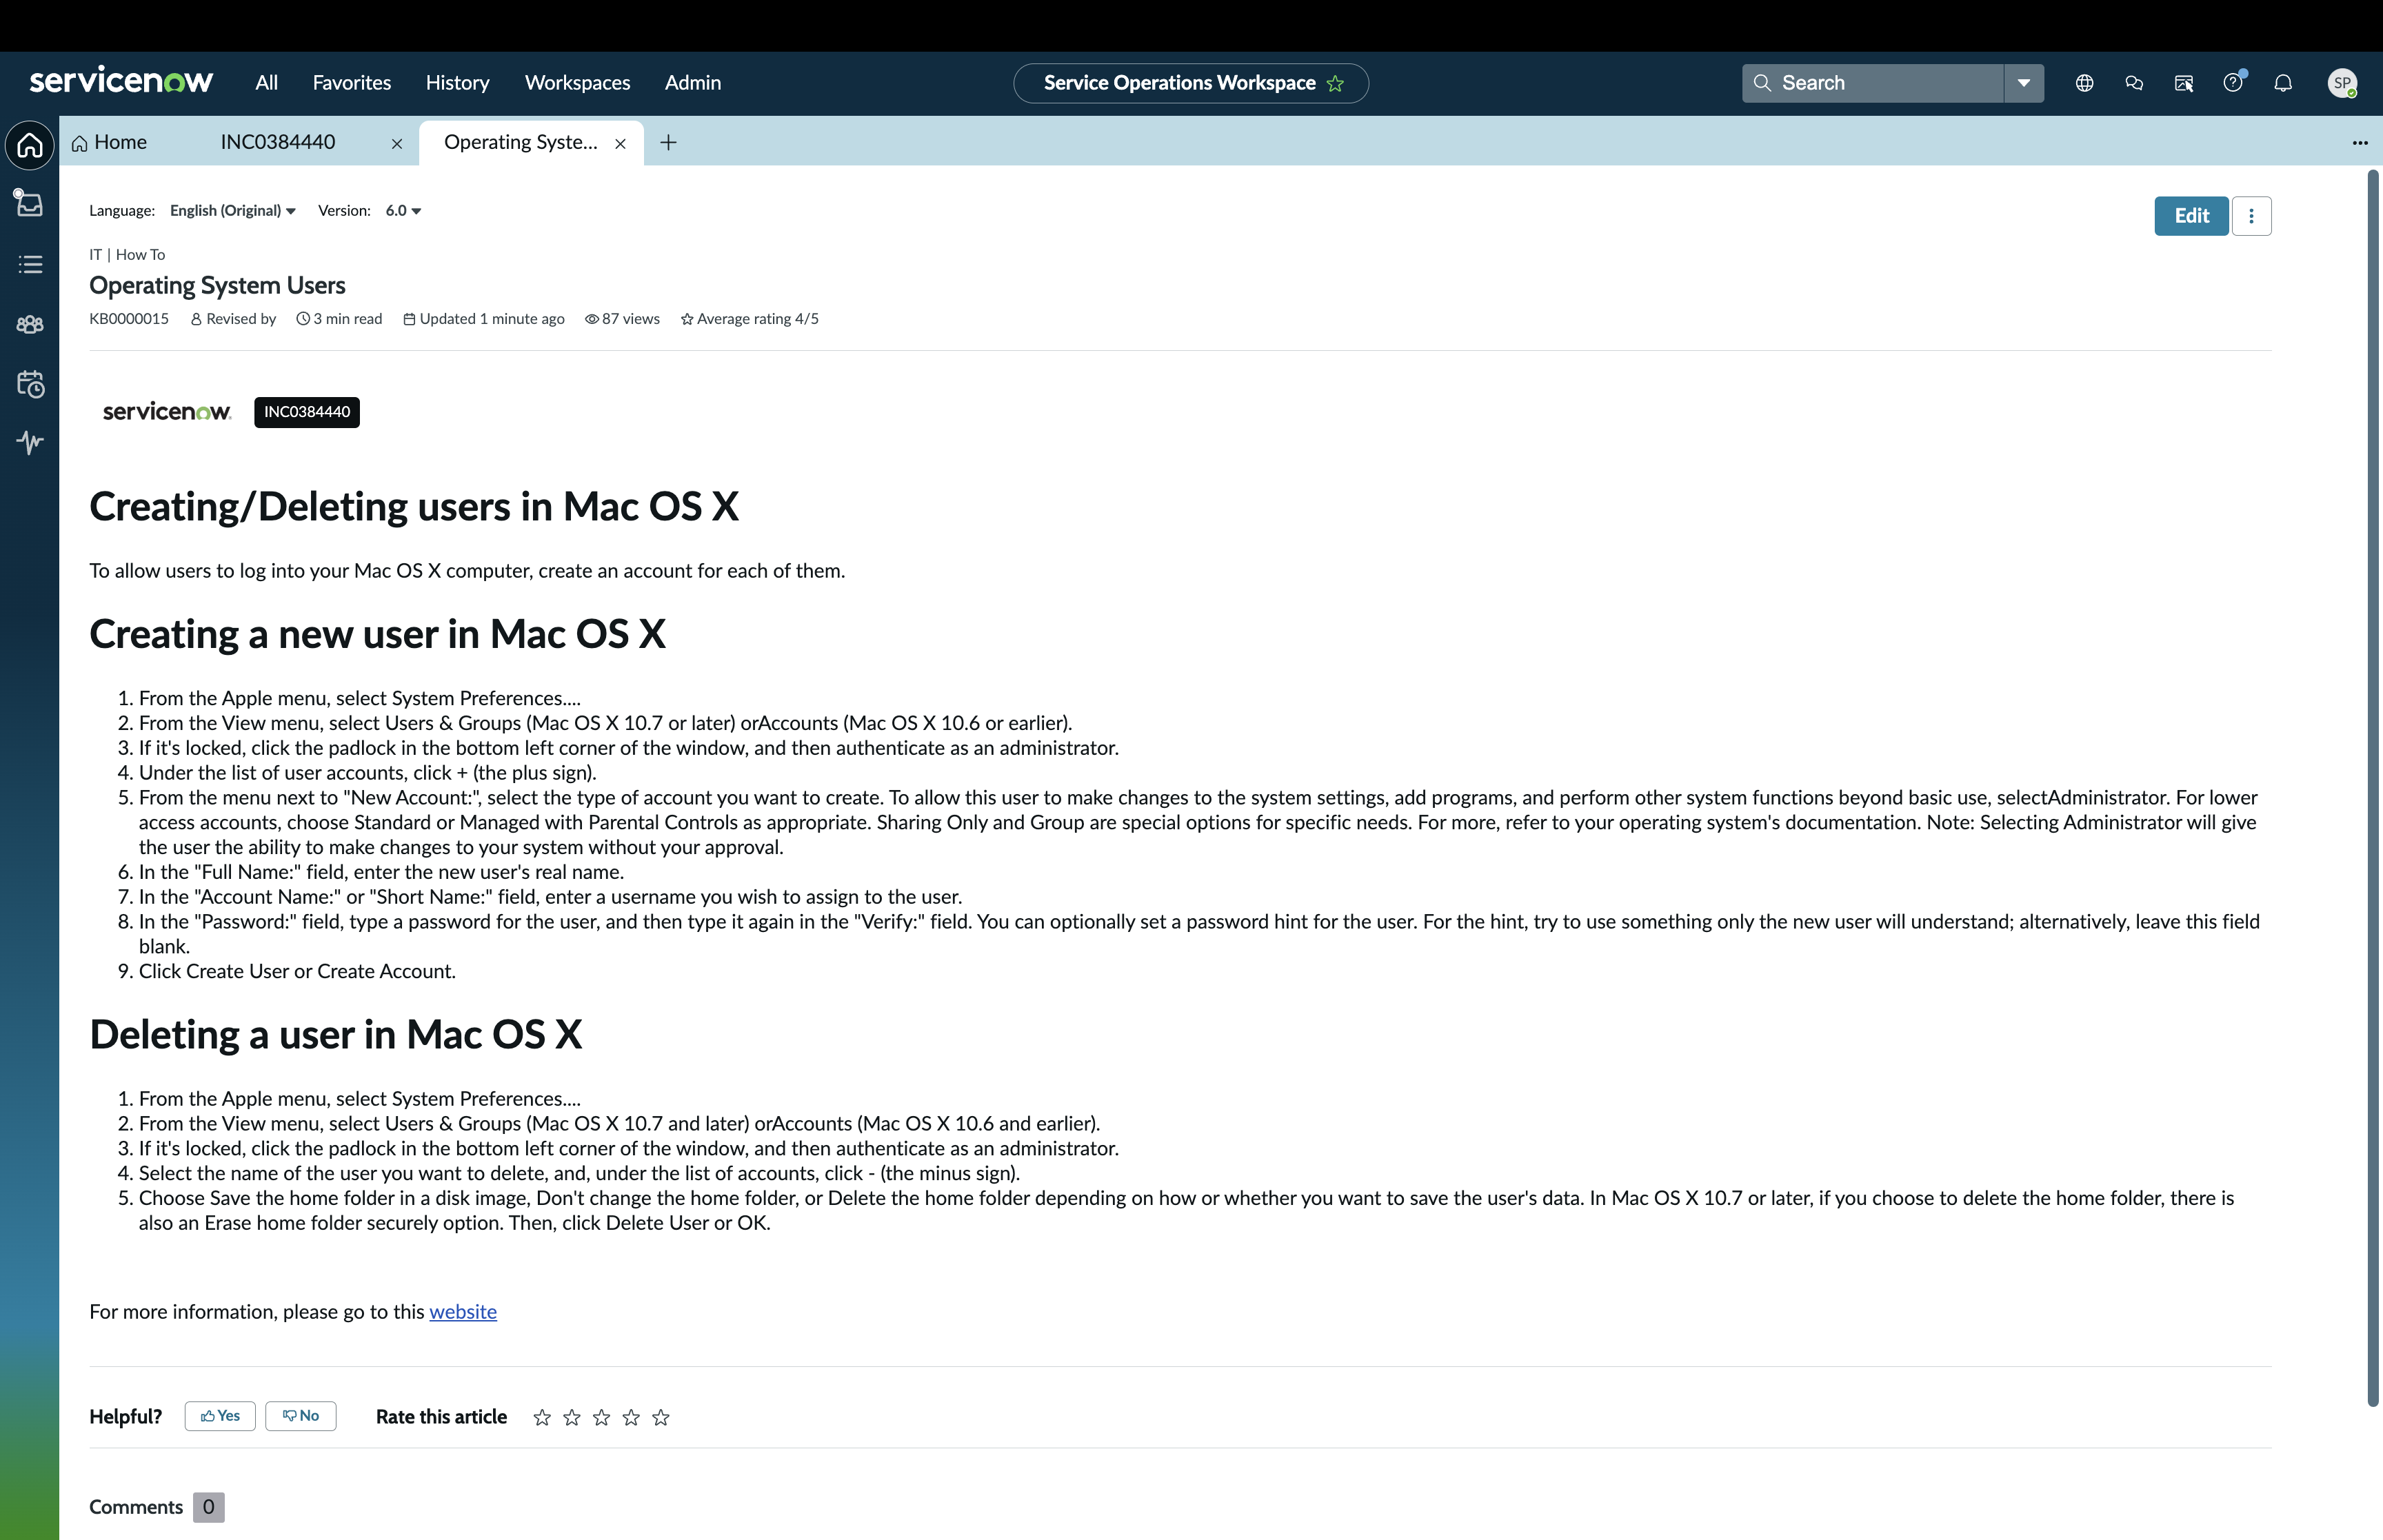Click the KB0000015 article number

tap(129, 319)
